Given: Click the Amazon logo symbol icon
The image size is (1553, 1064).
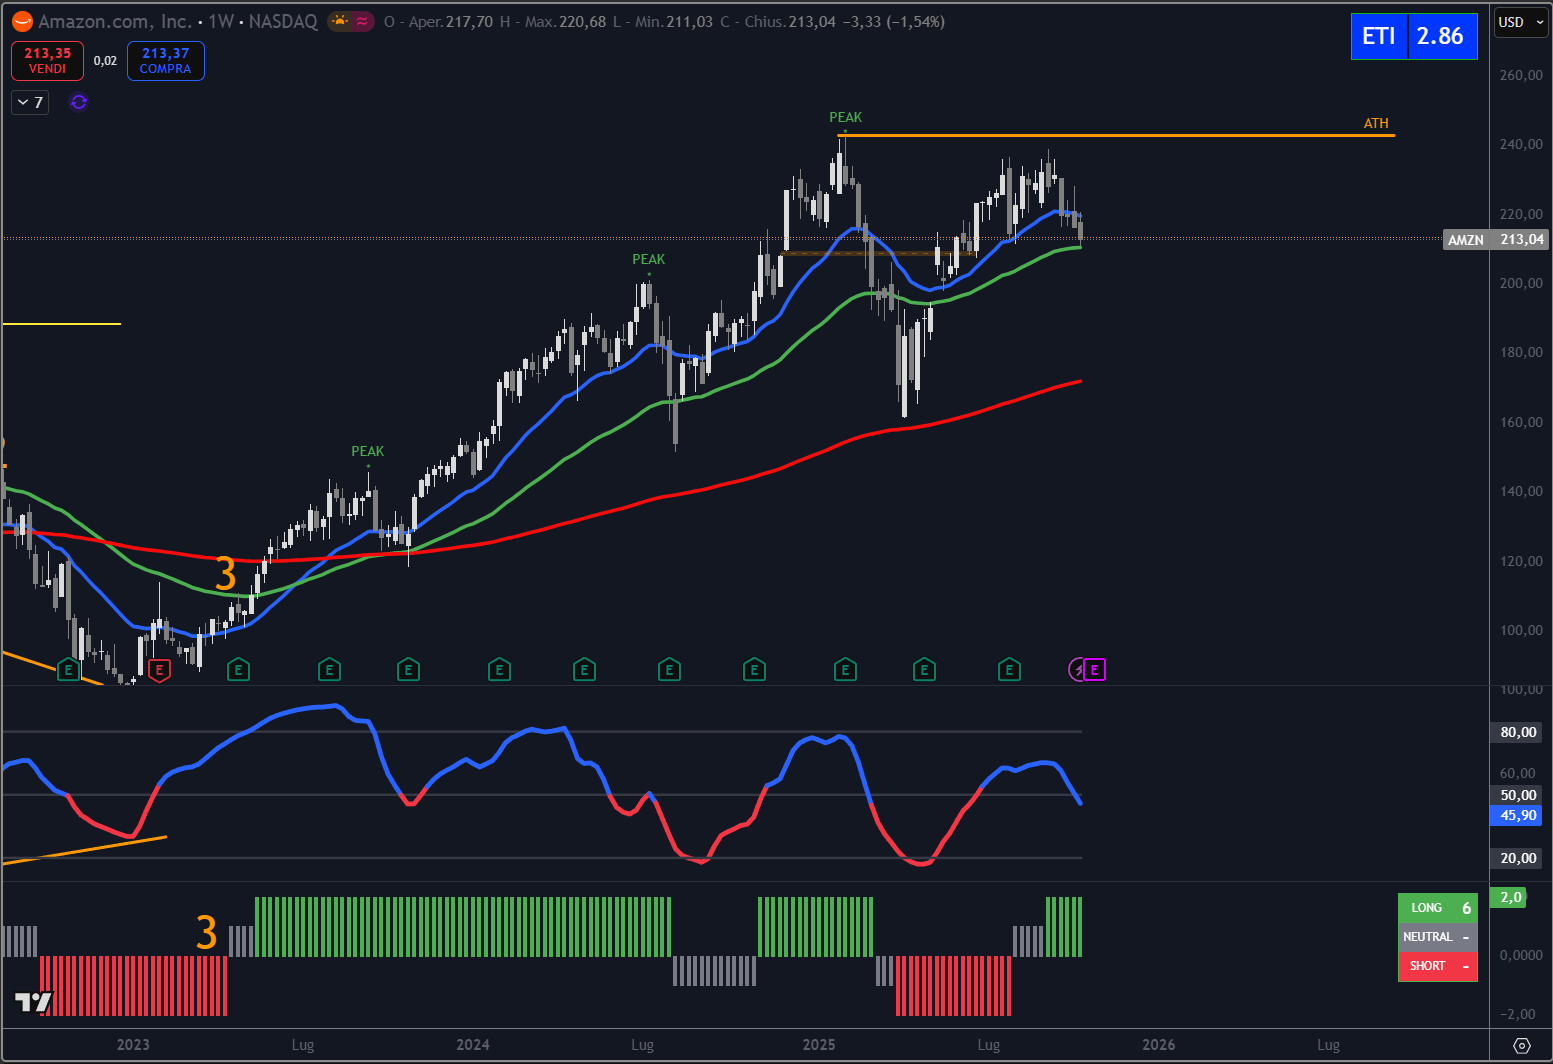Looking at the screenshot, I should pyautogui.click(x=22, y=21).
